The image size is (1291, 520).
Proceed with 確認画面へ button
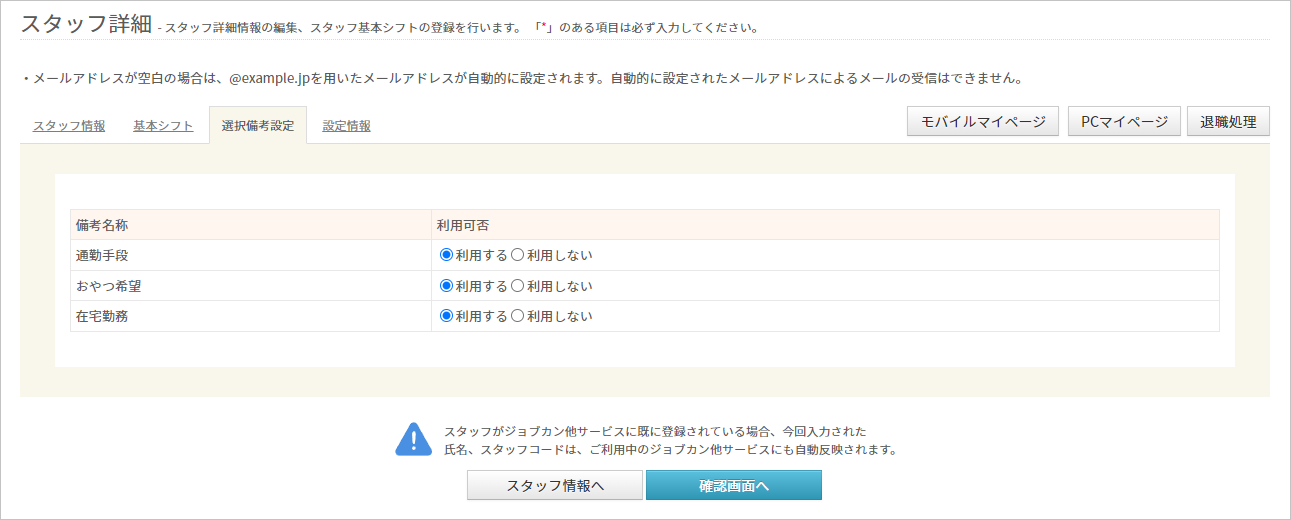click(x=734, y=486)
